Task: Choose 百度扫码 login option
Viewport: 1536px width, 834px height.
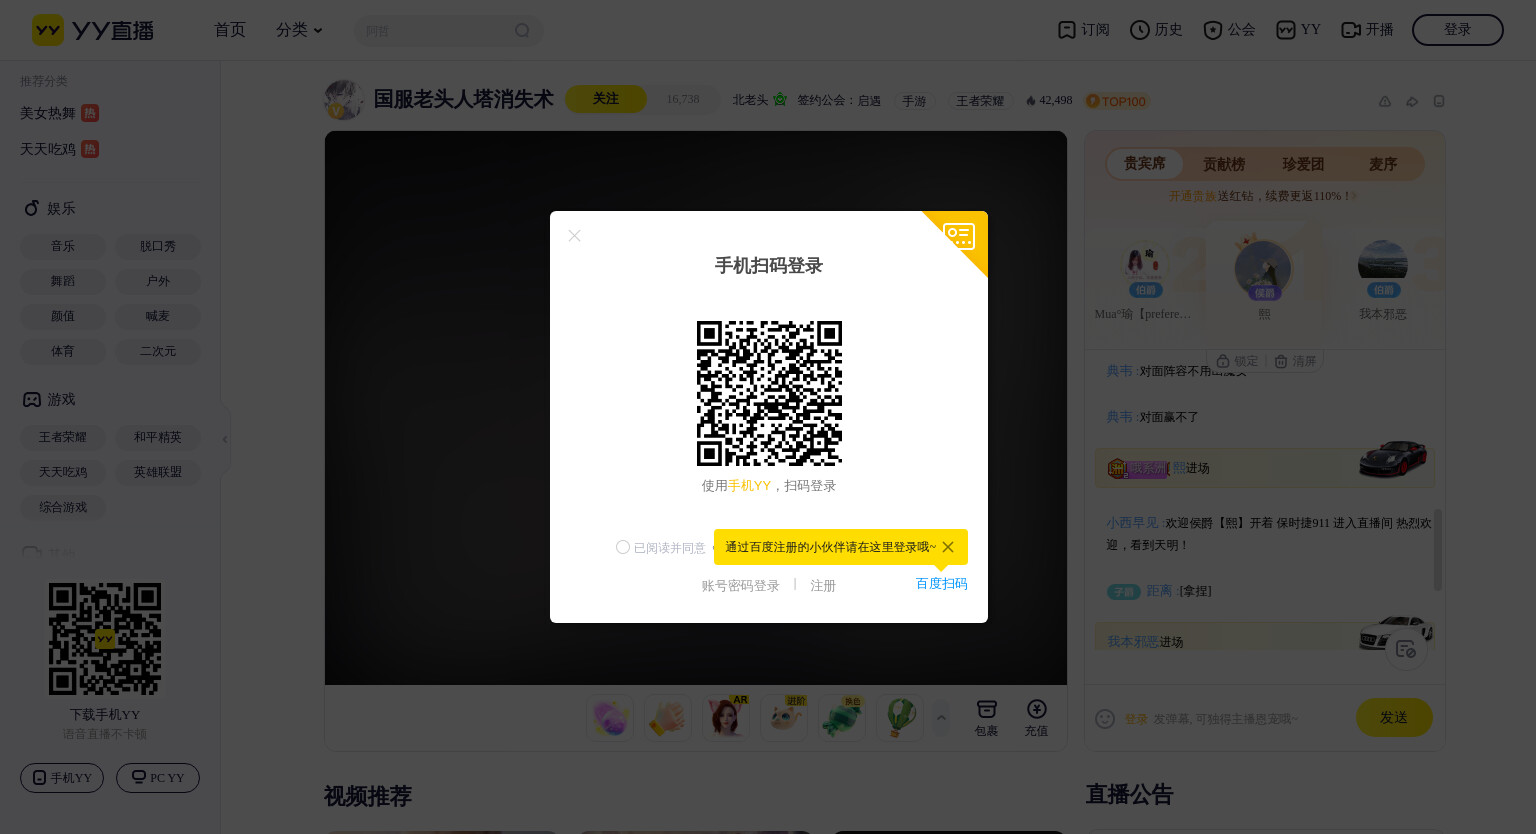Action: [941, 584]
